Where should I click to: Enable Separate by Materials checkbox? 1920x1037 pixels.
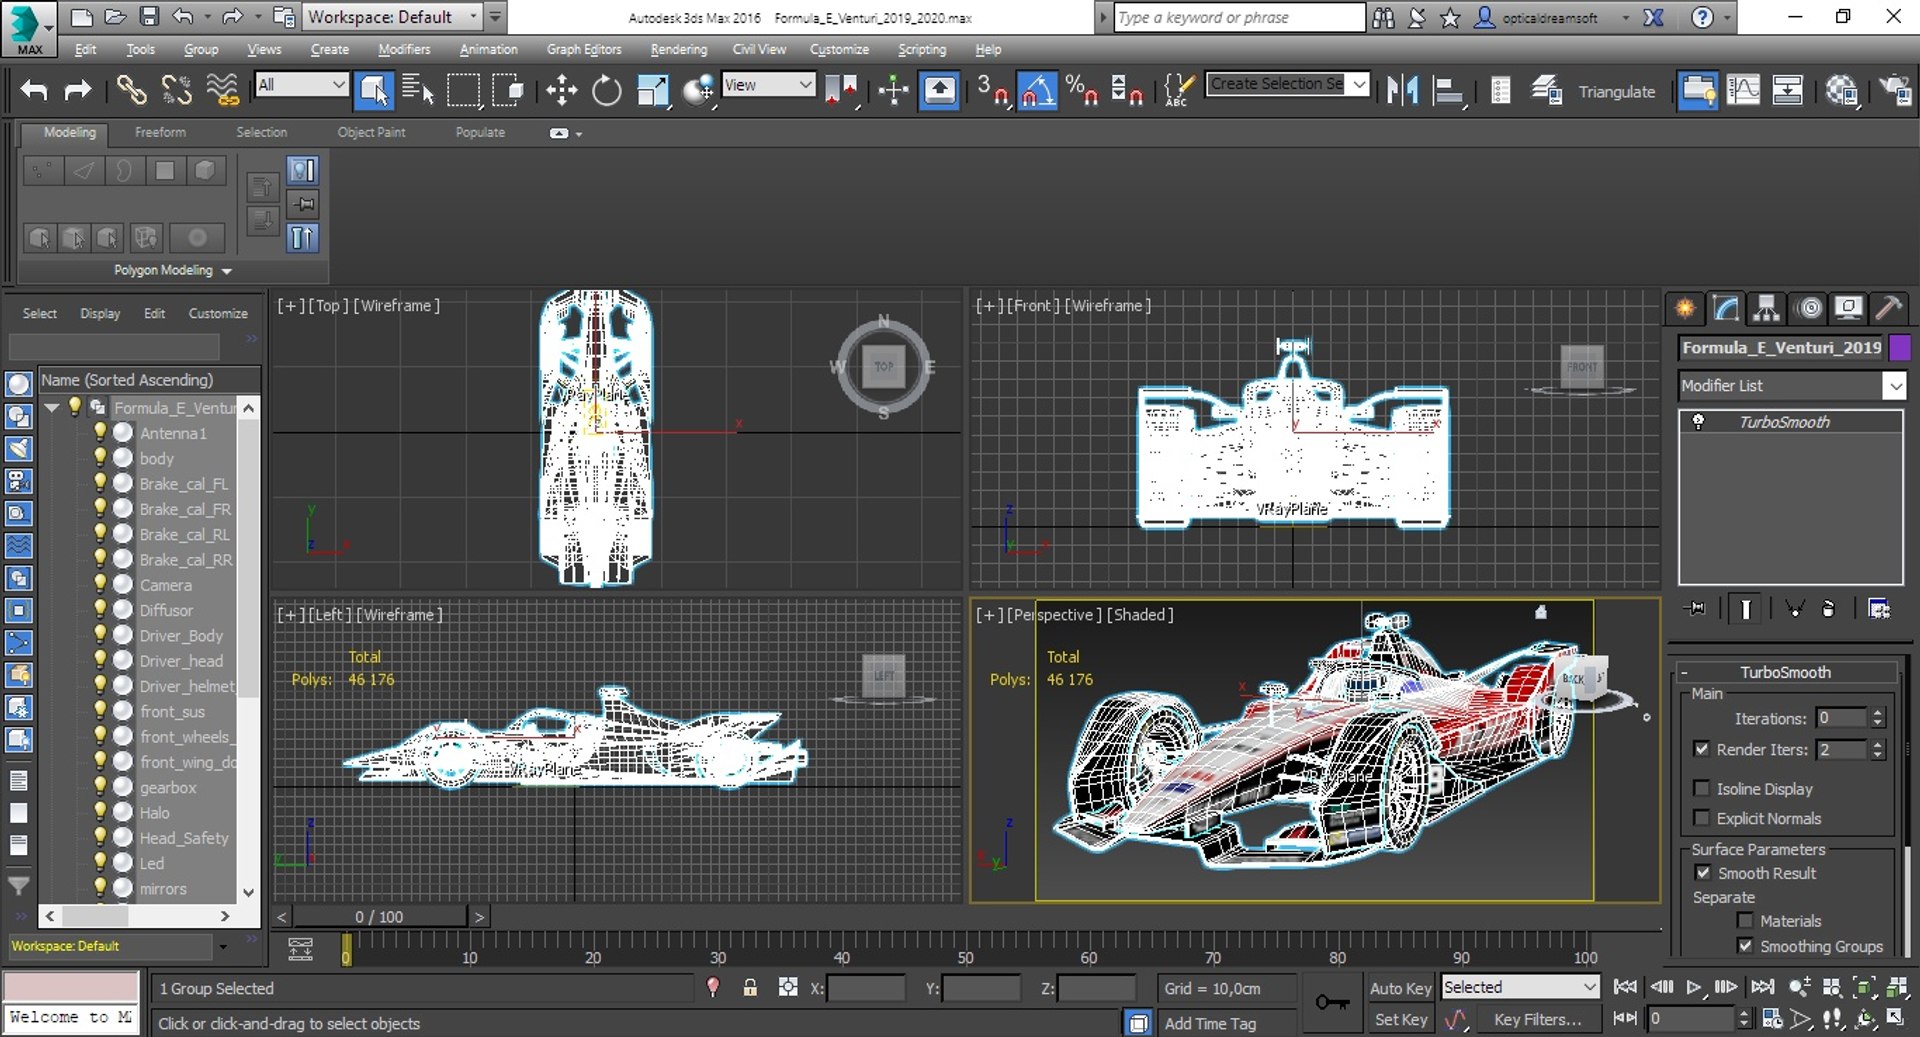(1745, 920)
